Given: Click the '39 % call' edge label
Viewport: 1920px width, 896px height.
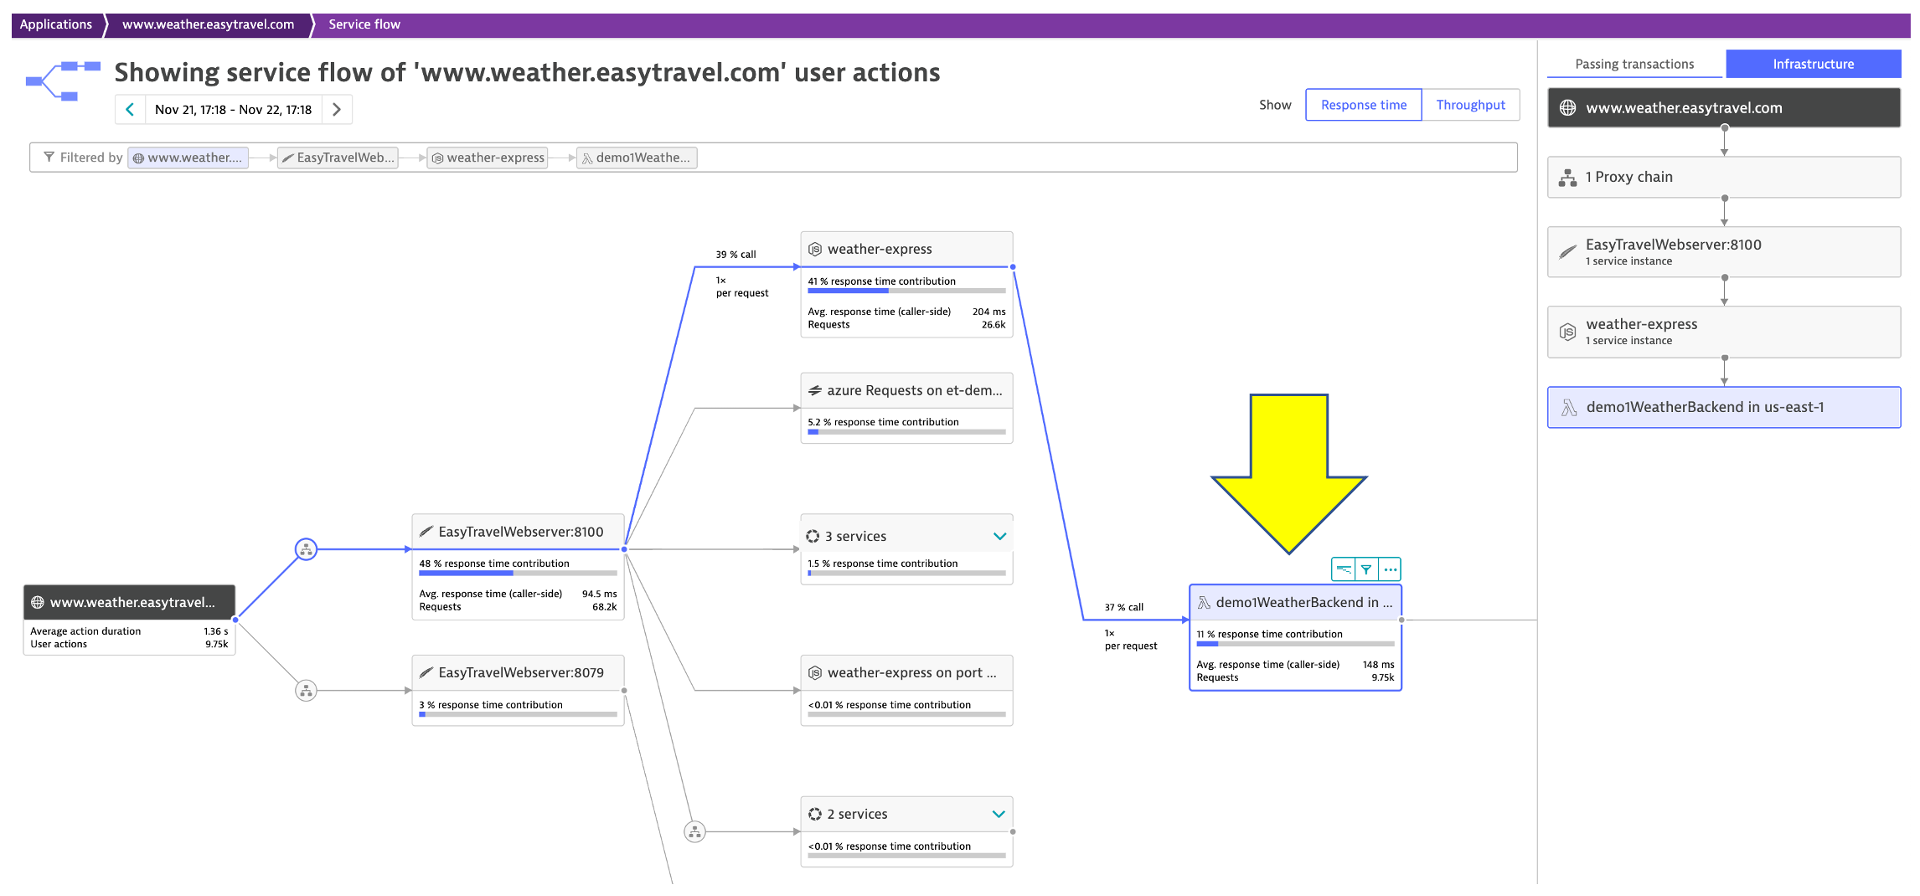Looking at the screenshot, I should point(736,255).
